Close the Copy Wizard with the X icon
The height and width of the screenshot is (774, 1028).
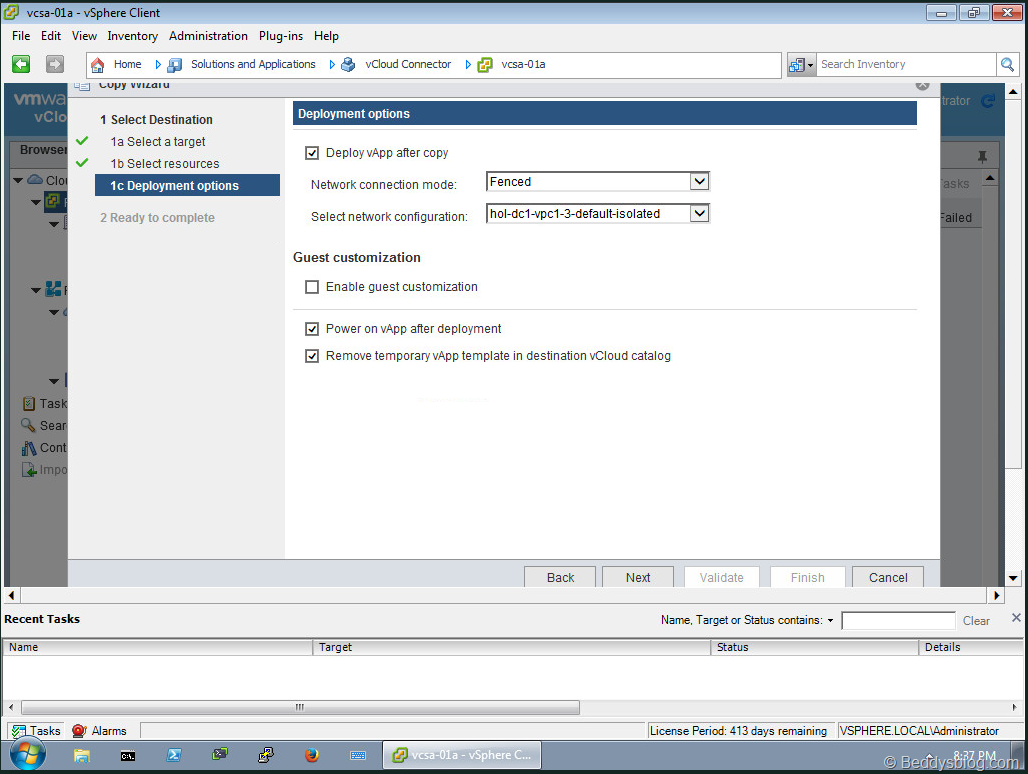coord(922,85)
